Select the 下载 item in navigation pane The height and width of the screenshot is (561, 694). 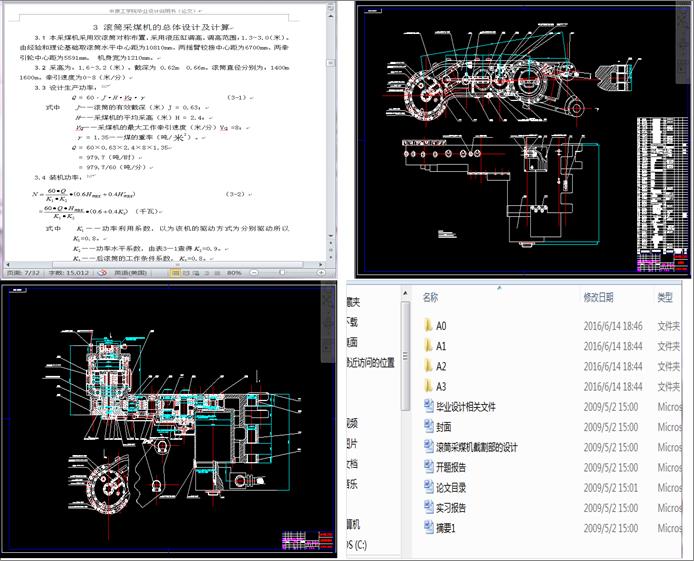[353, 322]
